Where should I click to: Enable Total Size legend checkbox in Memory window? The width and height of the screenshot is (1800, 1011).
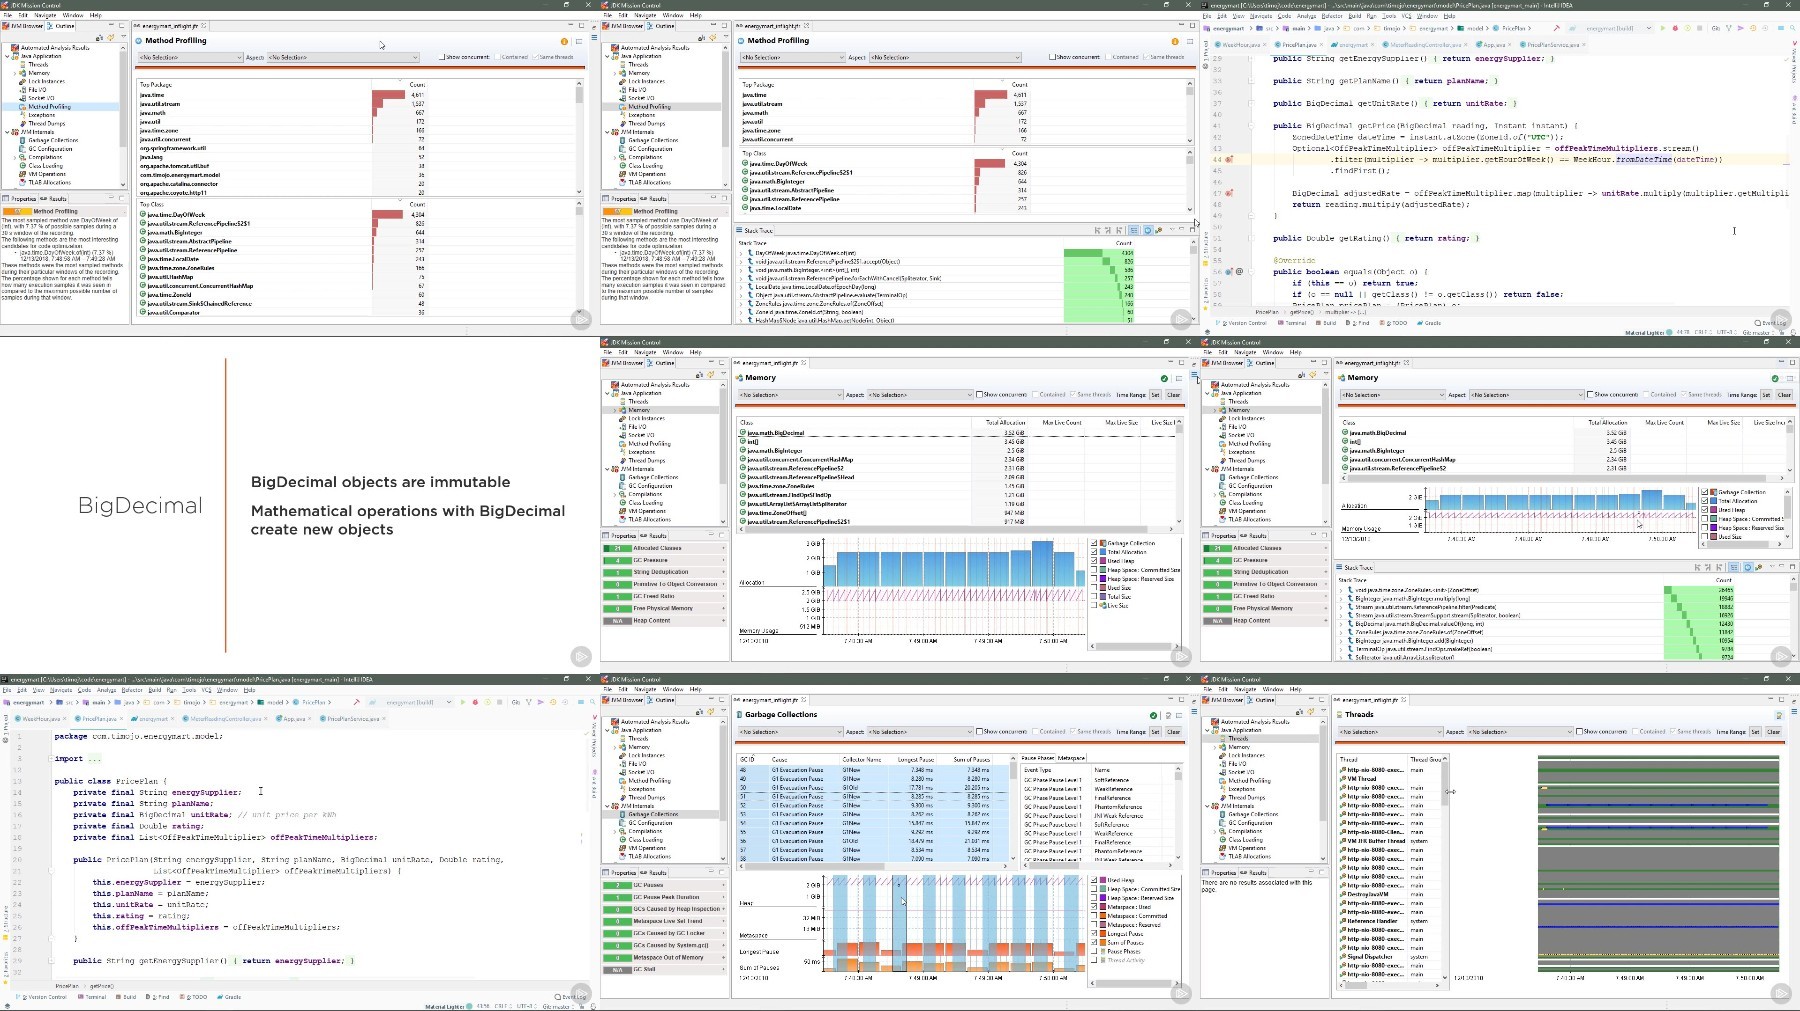click(x=1094, y=596)
